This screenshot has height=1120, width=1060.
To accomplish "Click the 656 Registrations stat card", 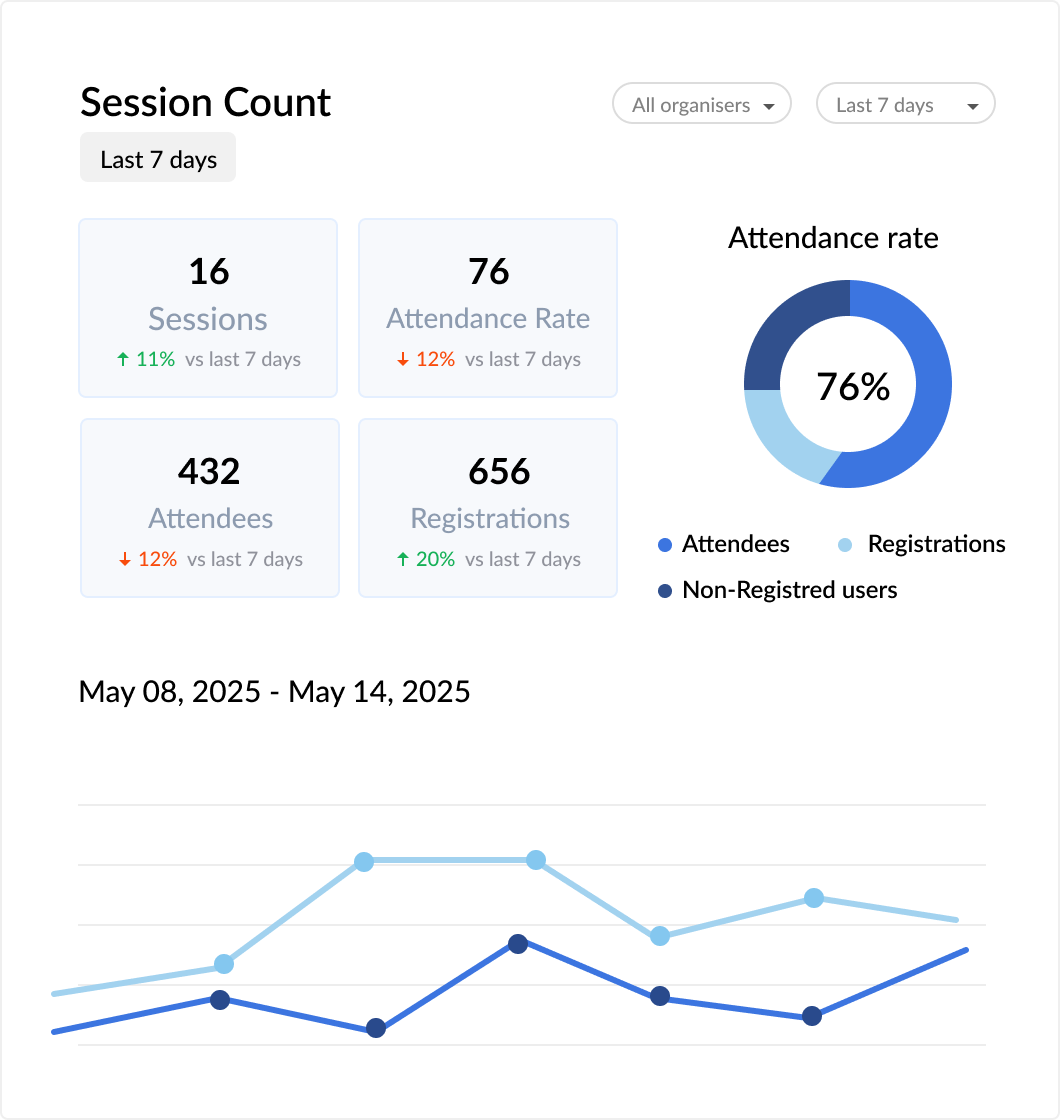I will 487,507.
